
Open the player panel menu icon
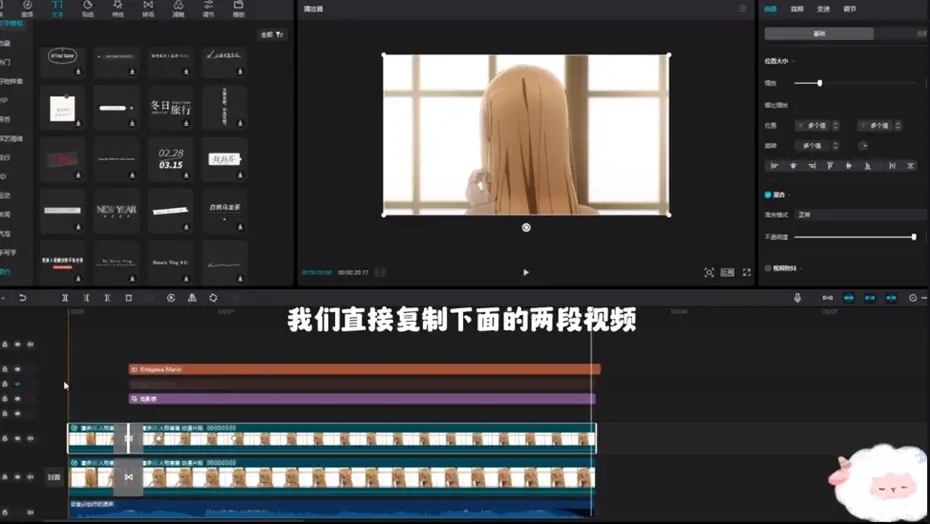[x=743, y=8]
